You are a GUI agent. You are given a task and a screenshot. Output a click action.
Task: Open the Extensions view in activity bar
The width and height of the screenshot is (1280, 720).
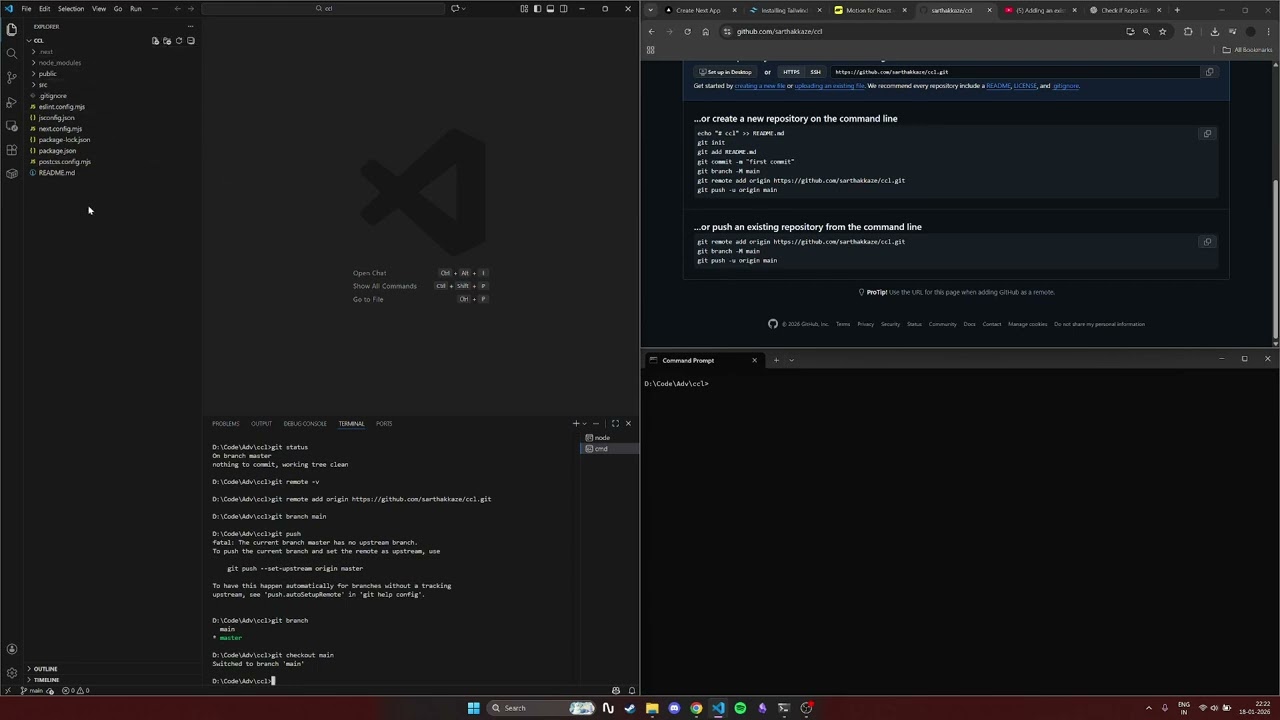12,150
